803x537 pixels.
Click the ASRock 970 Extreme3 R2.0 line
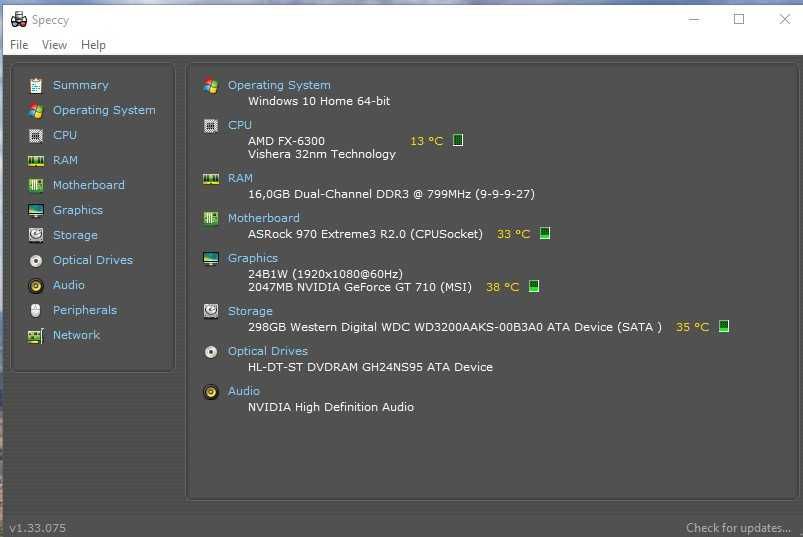click(365, 234)
